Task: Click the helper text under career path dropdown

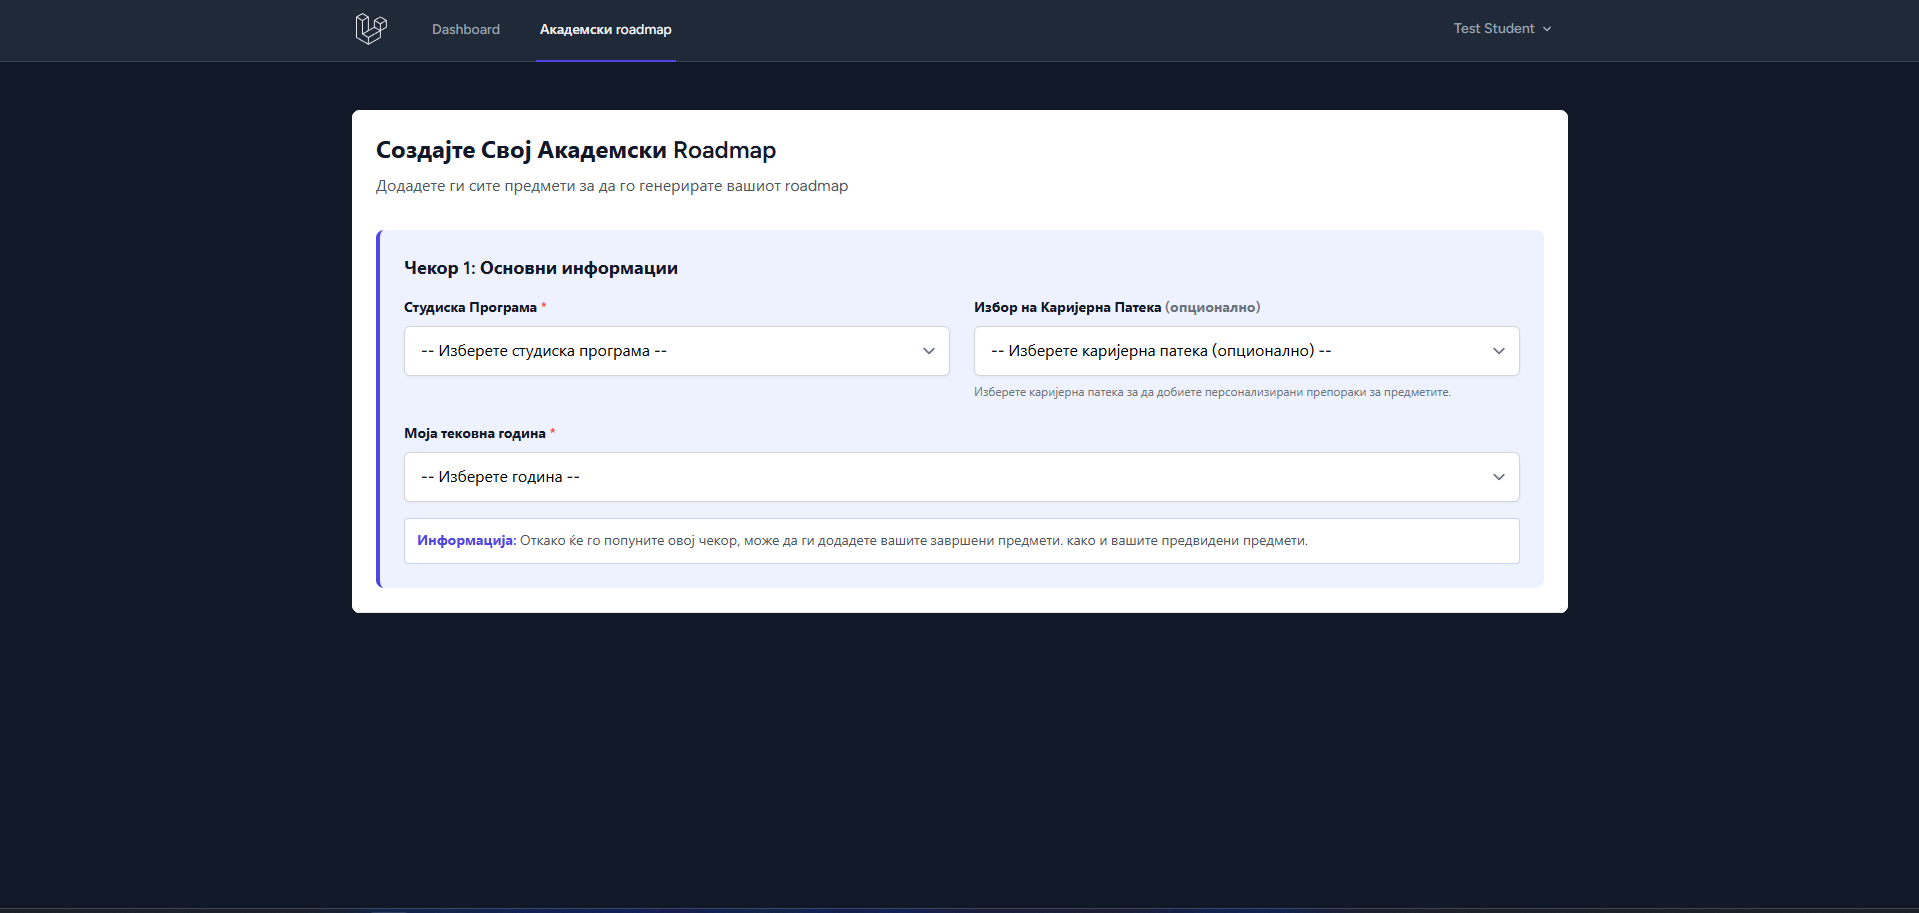Action: [x=1211, y=392]
